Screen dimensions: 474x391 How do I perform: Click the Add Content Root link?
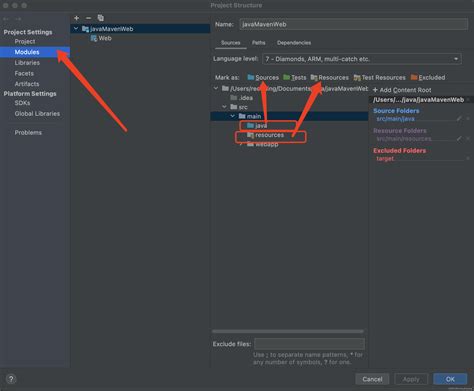(402, 90)
